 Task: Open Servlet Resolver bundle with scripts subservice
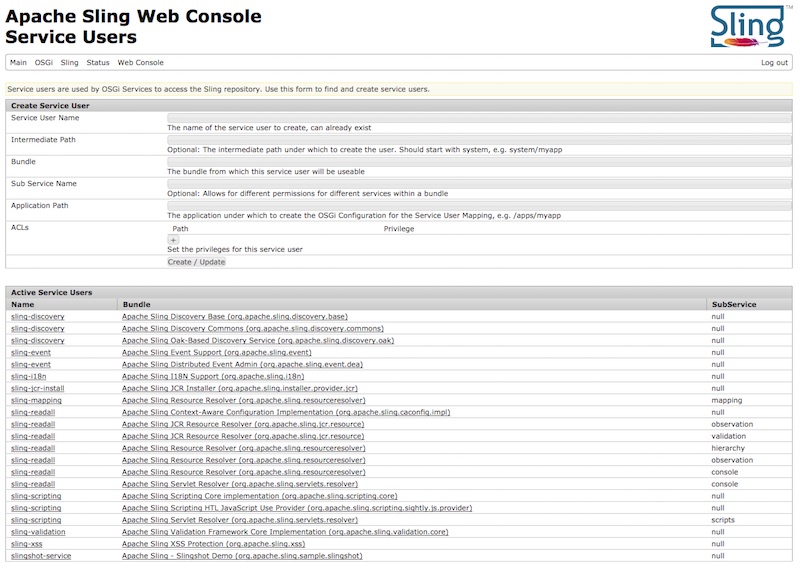tap(240, 520)
